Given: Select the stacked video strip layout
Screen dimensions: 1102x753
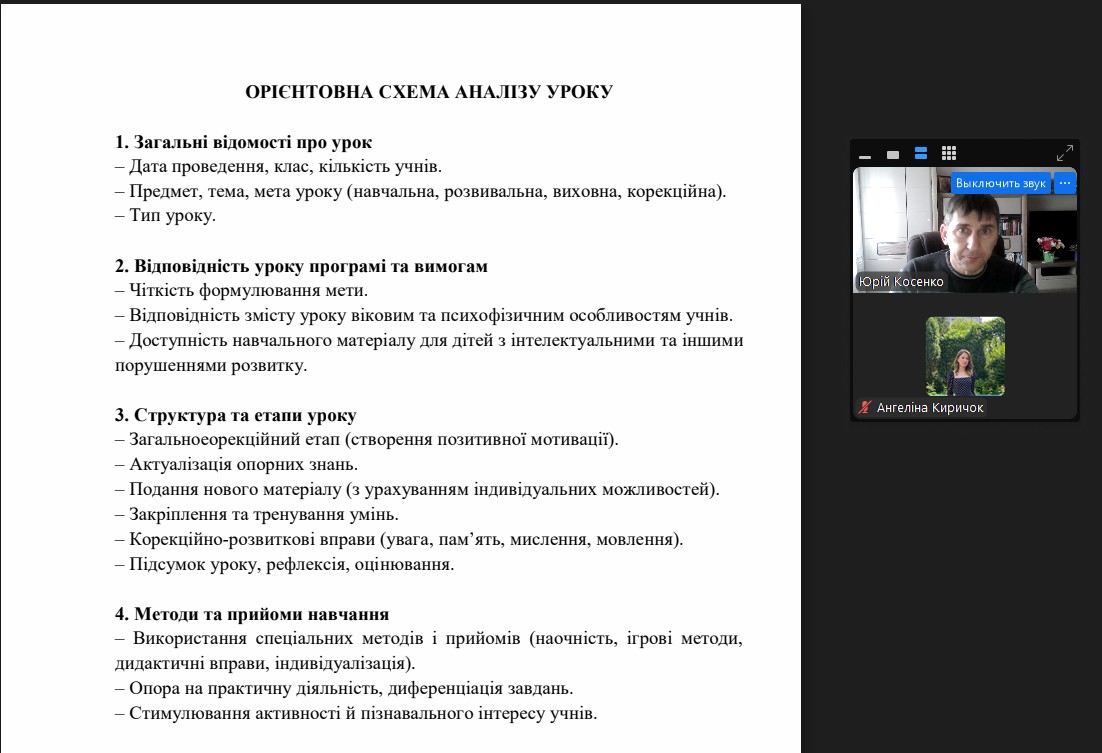Looking at the screenshot, I should click(921, 154).
